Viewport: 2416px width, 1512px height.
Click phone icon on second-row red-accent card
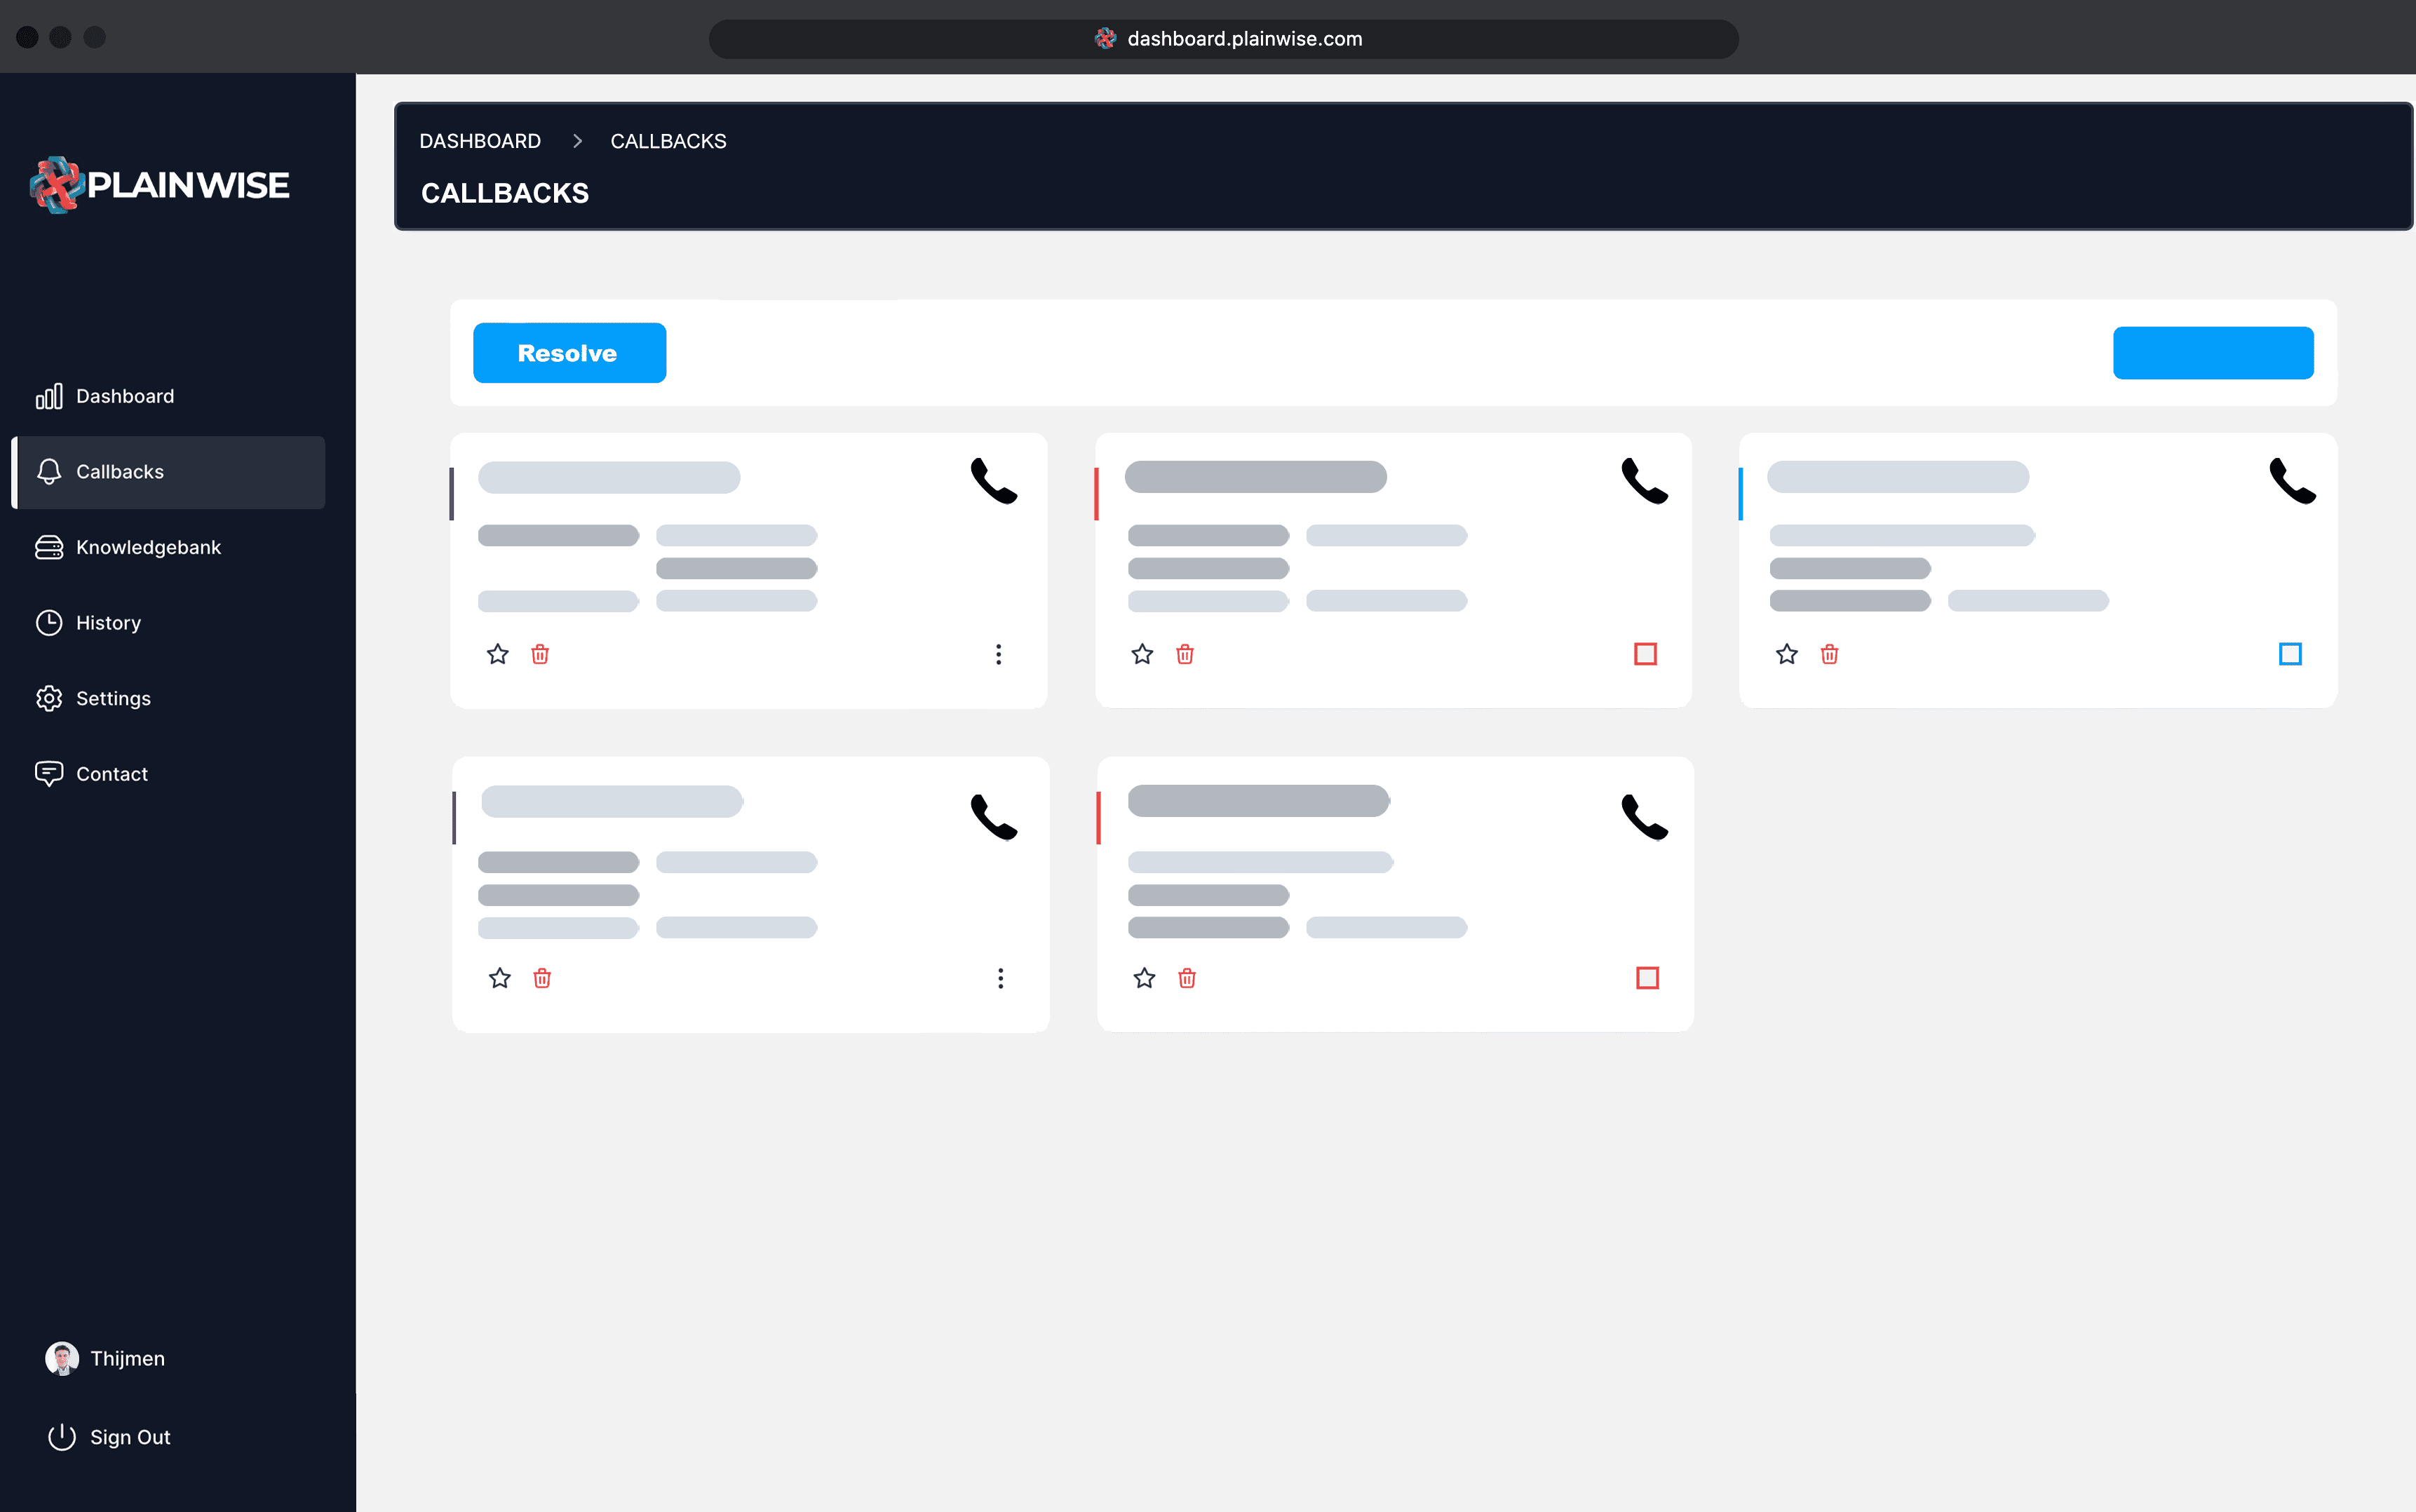point(1644,817)
